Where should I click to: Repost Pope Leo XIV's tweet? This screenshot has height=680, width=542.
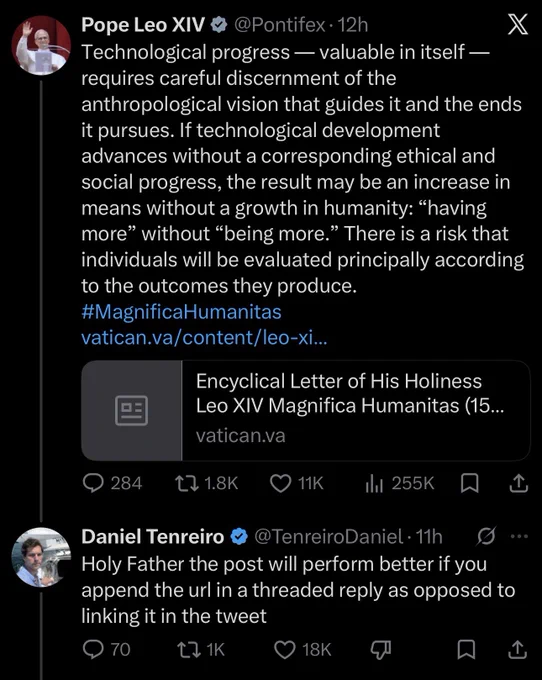pyautogui.click(x=206, y=483)
